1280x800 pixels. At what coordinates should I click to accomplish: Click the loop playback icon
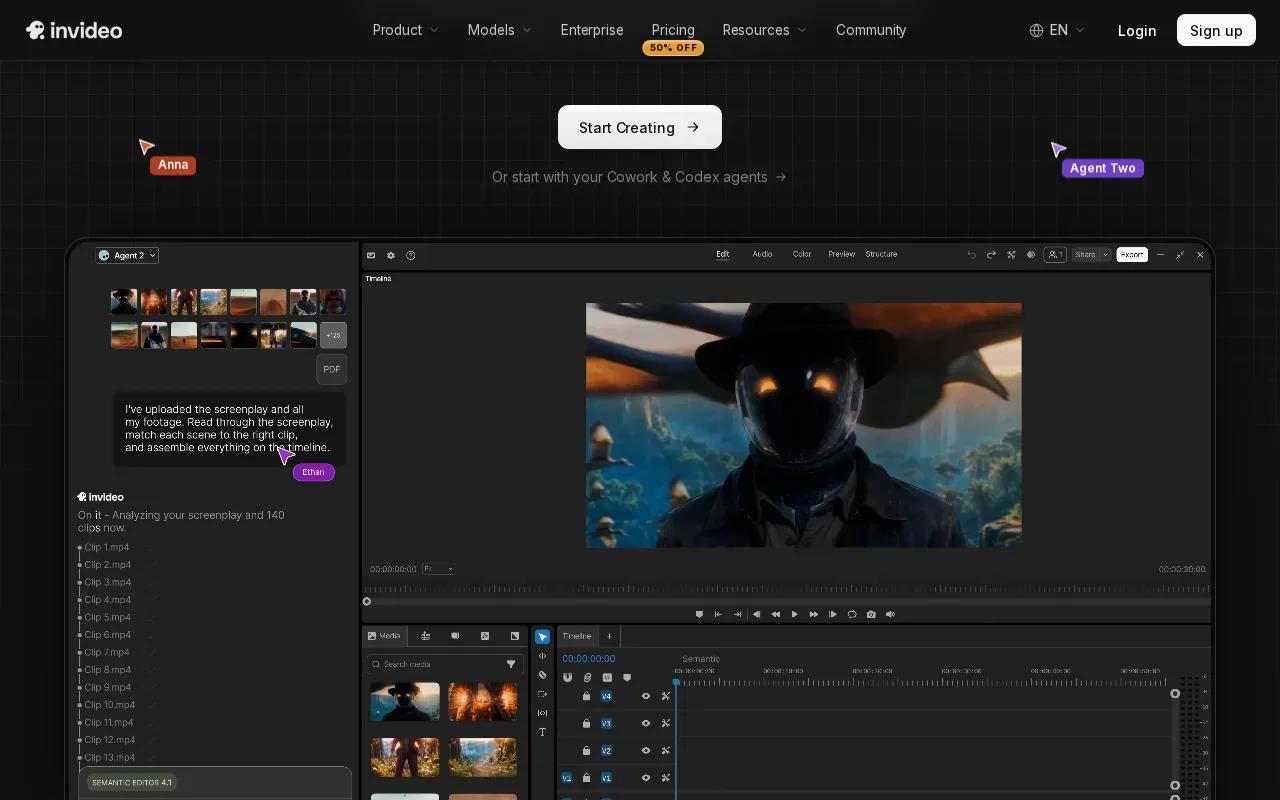[852, 614]
